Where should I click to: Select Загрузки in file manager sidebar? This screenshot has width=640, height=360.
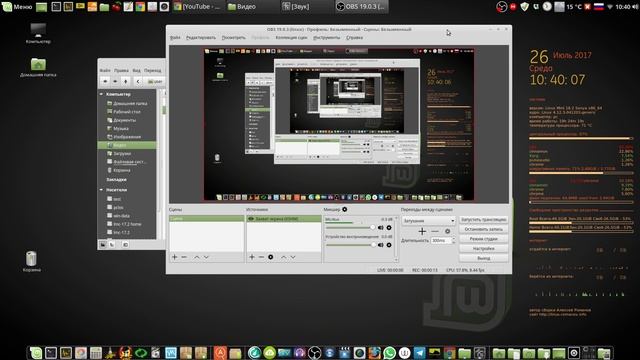pos(122,154)
